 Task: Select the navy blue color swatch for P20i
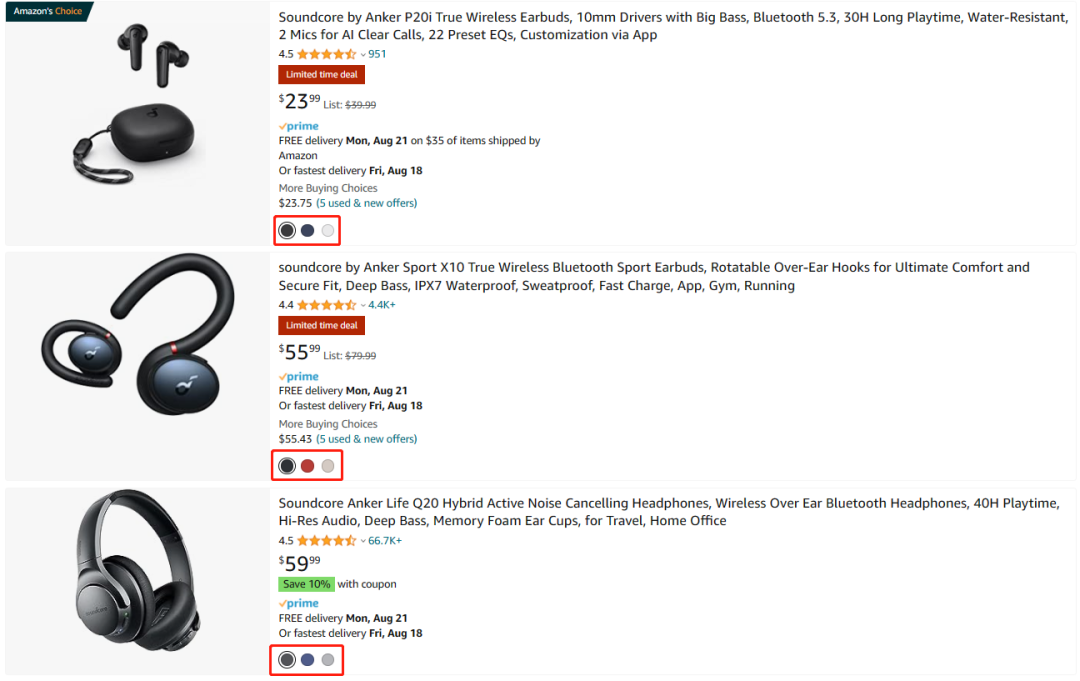point(308,231)
